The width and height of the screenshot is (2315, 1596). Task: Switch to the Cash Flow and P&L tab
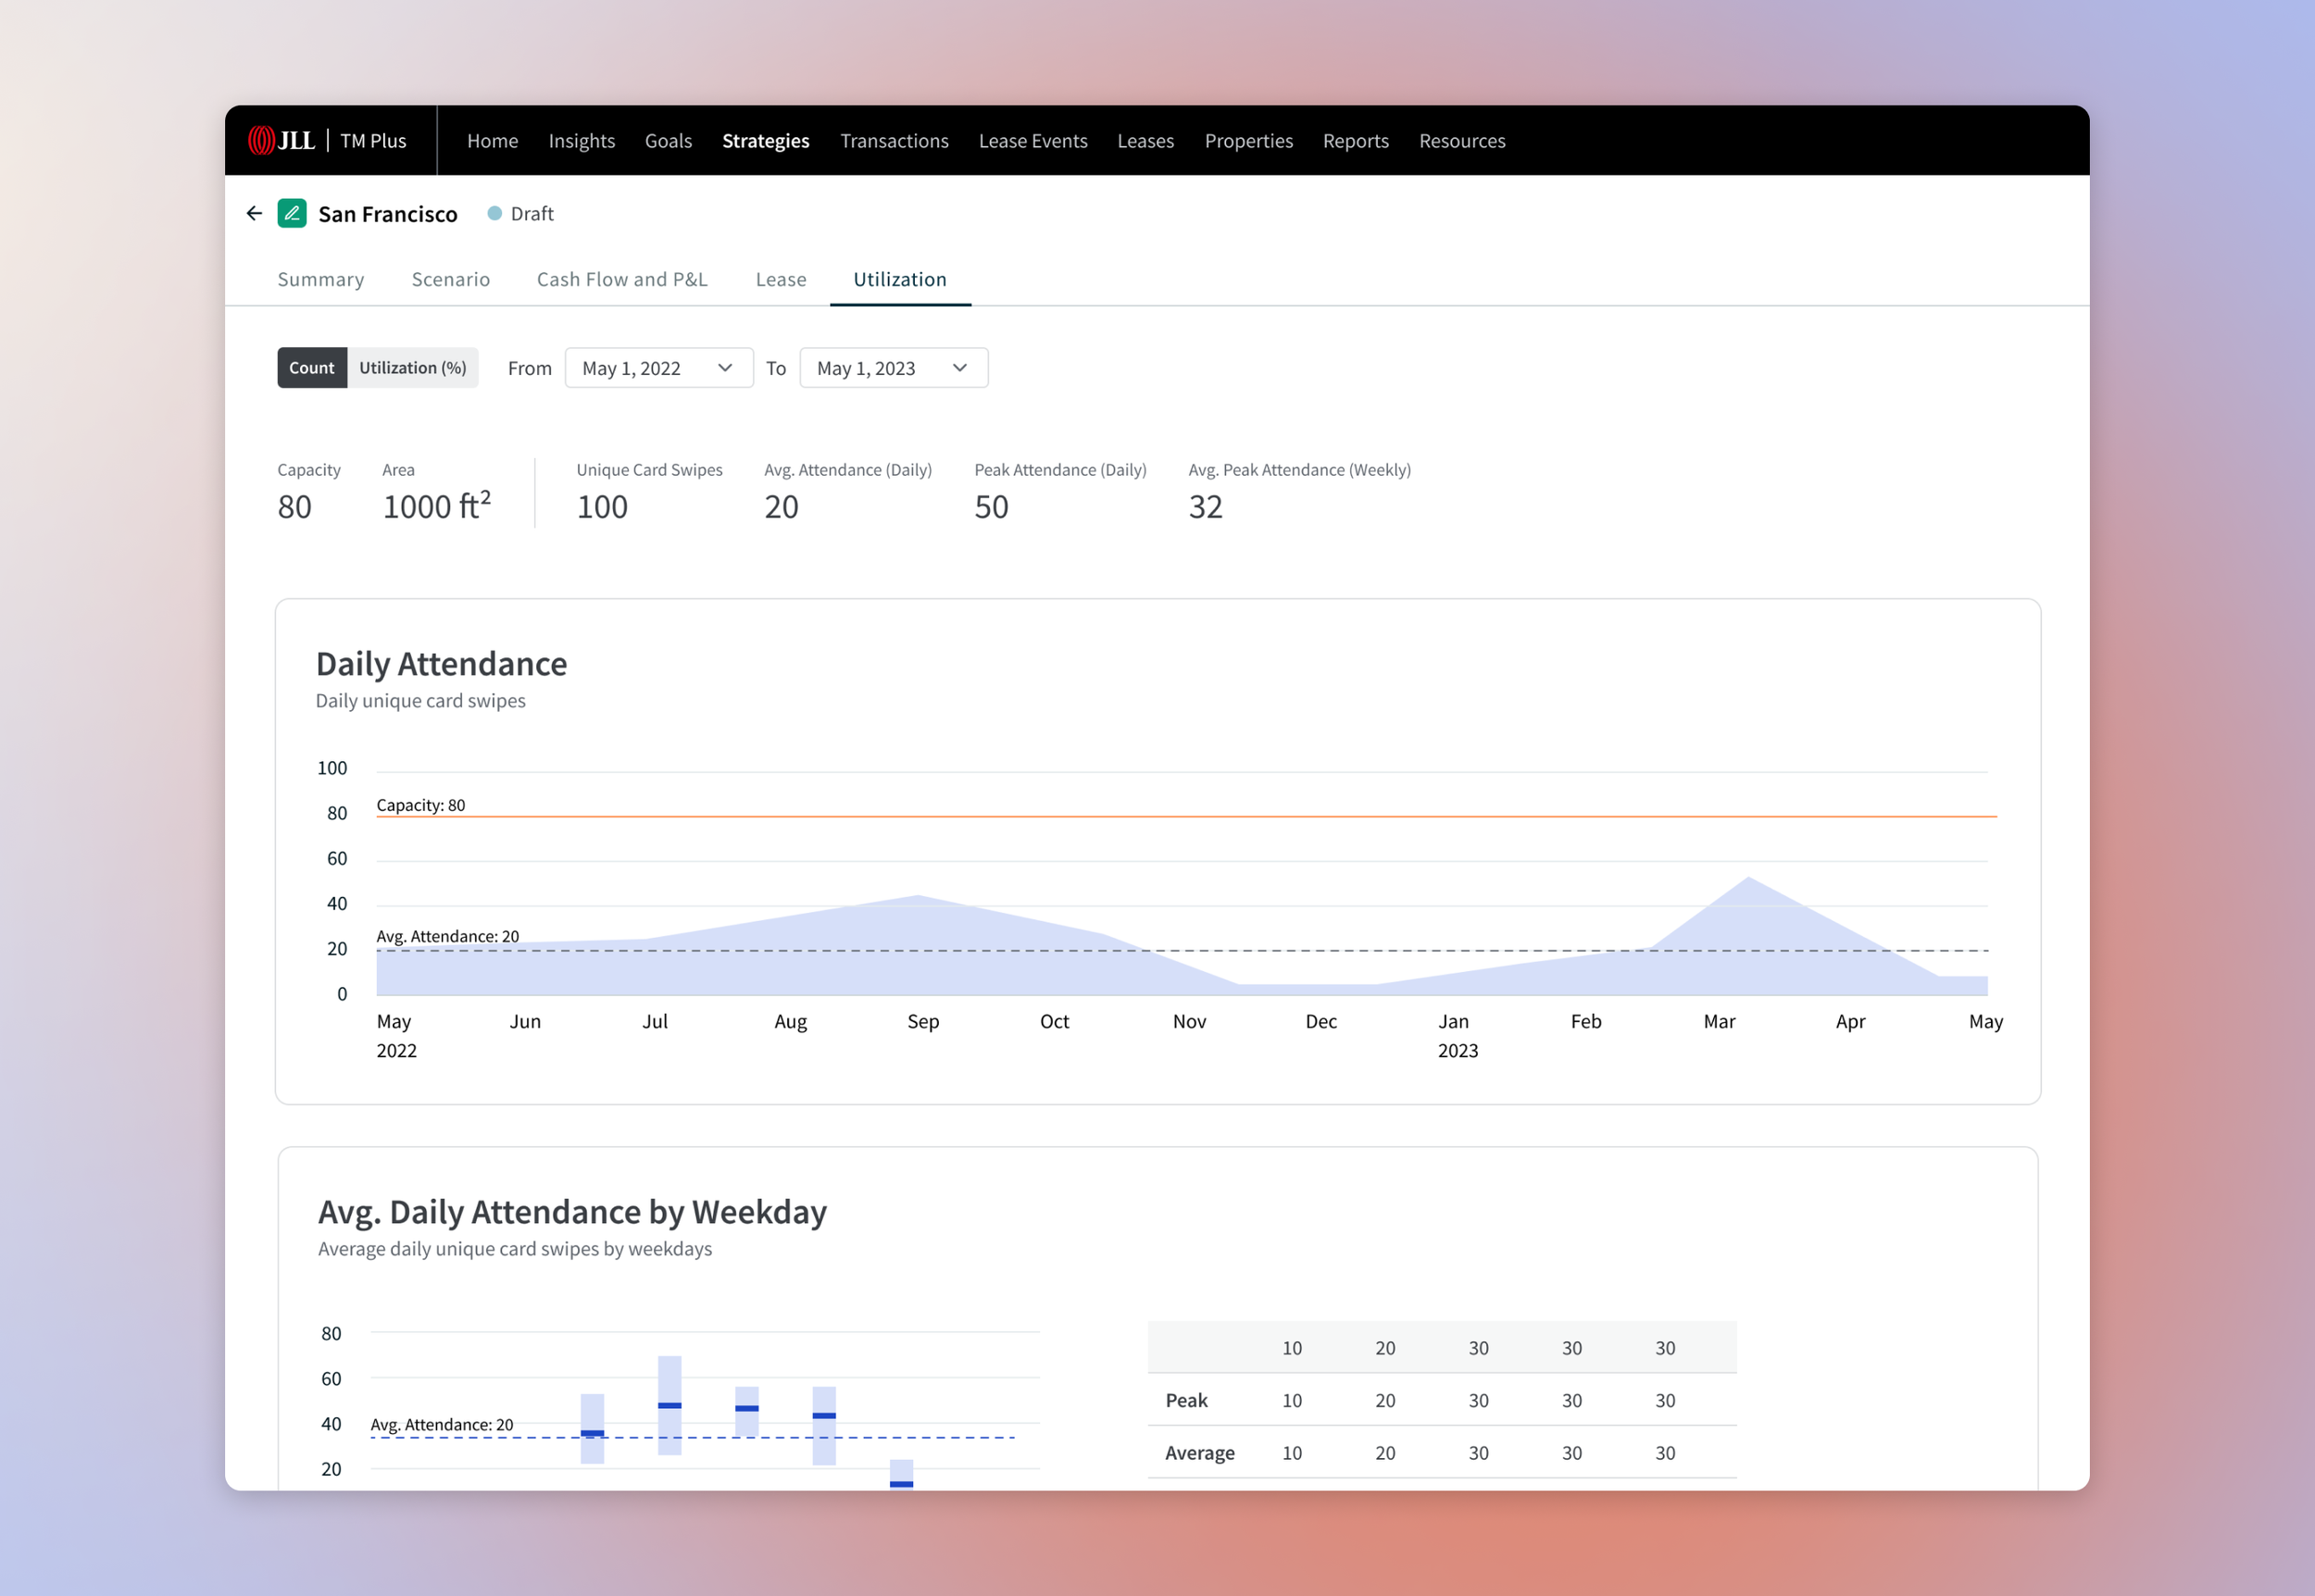[x=622, y=279]
